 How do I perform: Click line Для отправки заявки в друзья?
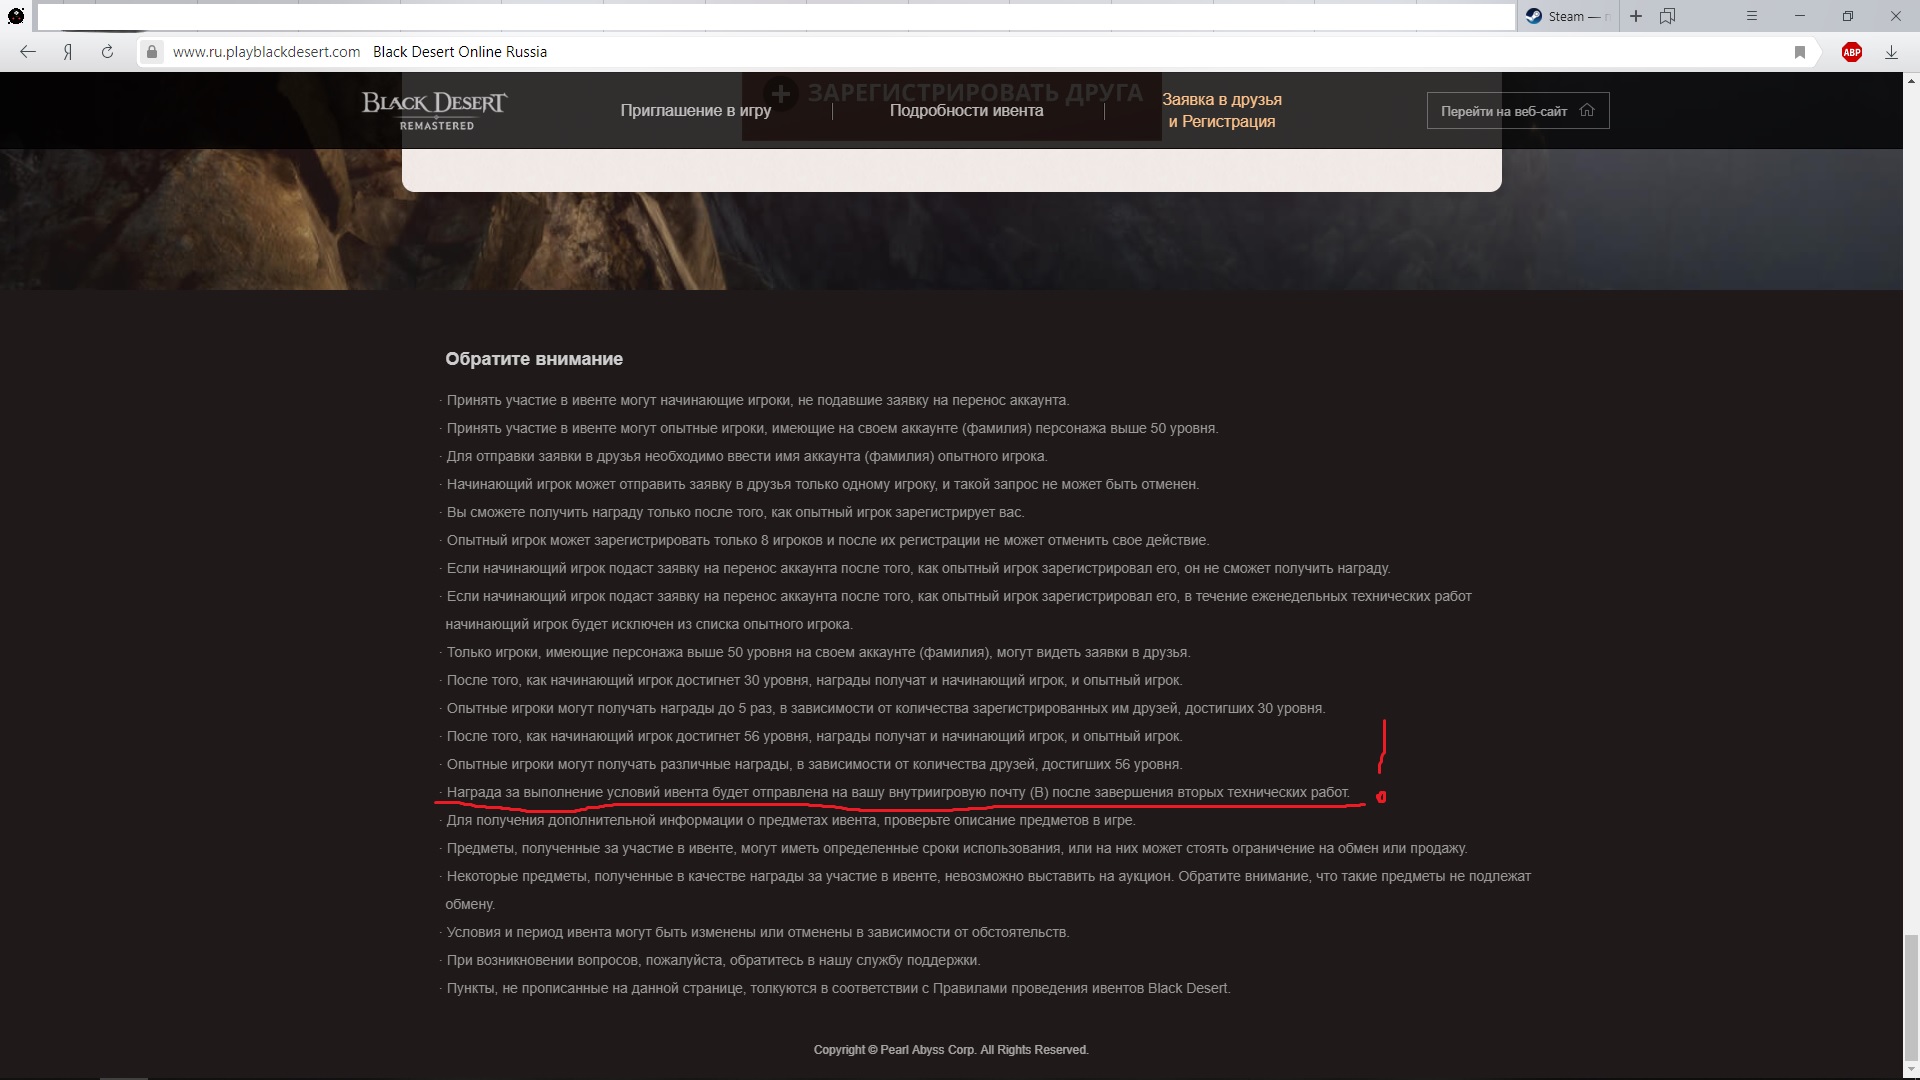746,456
